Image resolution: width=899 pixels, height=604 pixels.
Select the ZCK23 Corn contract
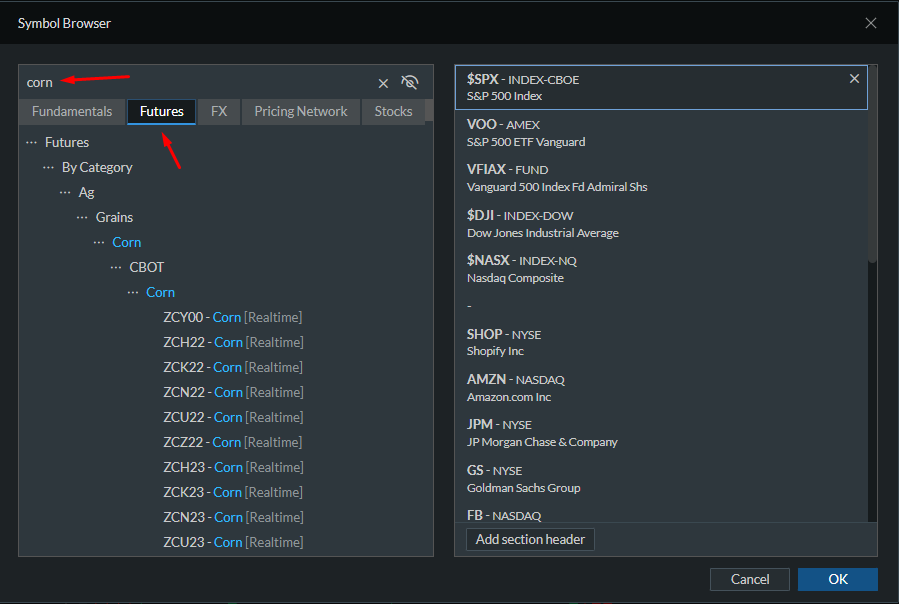pos(233,492)
